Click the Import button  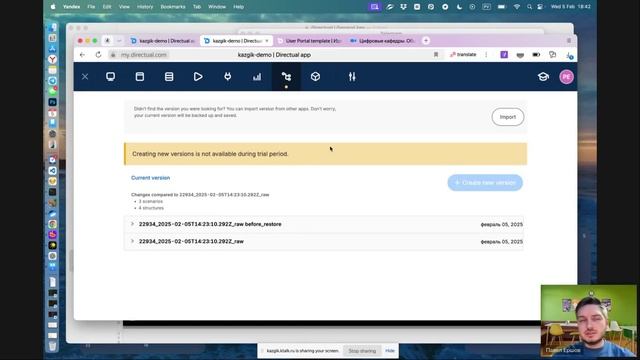[x=508, y=117]
